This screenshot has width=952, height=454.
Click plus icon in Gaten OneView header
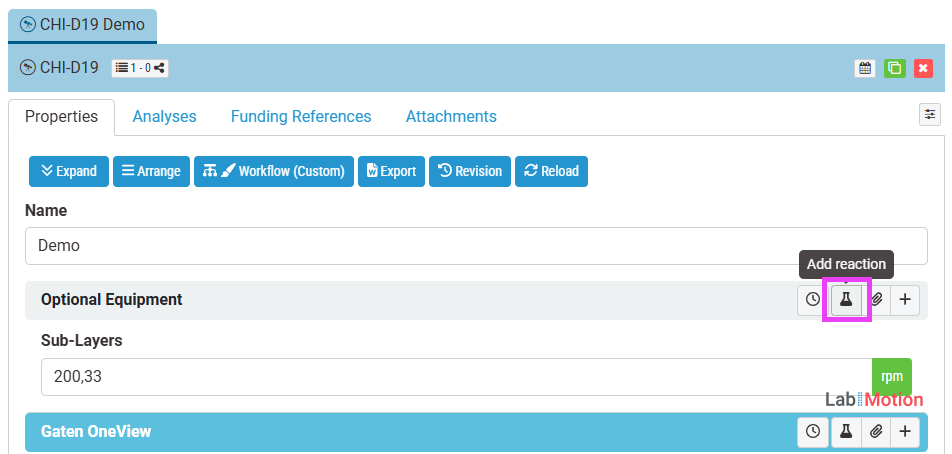[x=905, y=431]
